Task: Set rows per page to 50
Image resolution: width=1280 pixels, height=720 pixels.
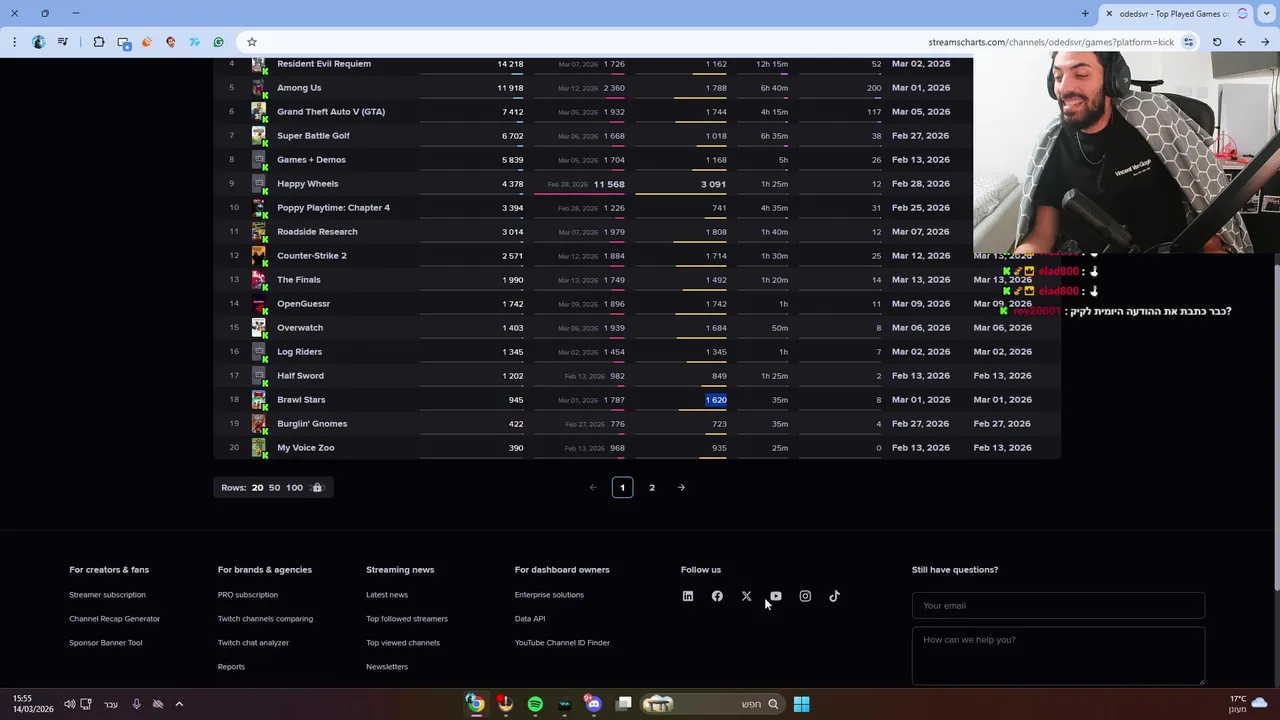Action: 274,488
